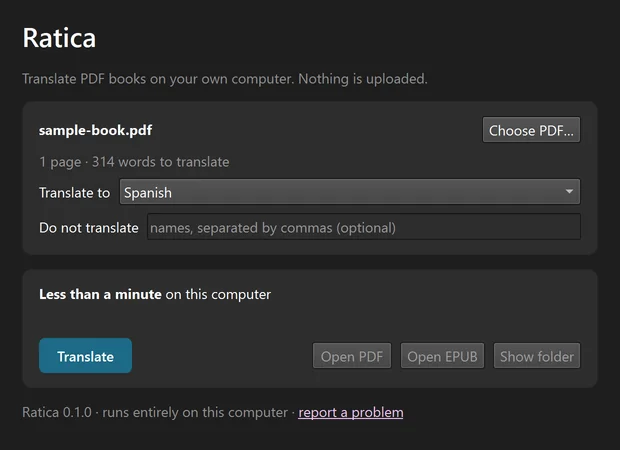Image resolution: width=620 pixels, height=450 pixels.
Task: Click the 'Ratica 0.1.0' version text
Action: click(57, 412)
